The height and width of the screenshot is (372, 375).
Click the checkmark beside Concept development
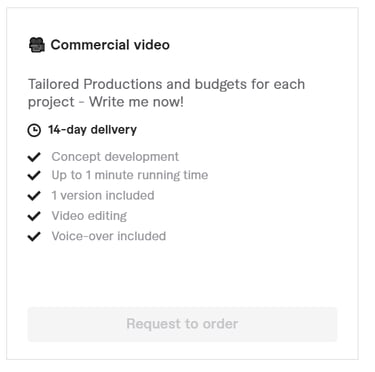click(34, 157)
